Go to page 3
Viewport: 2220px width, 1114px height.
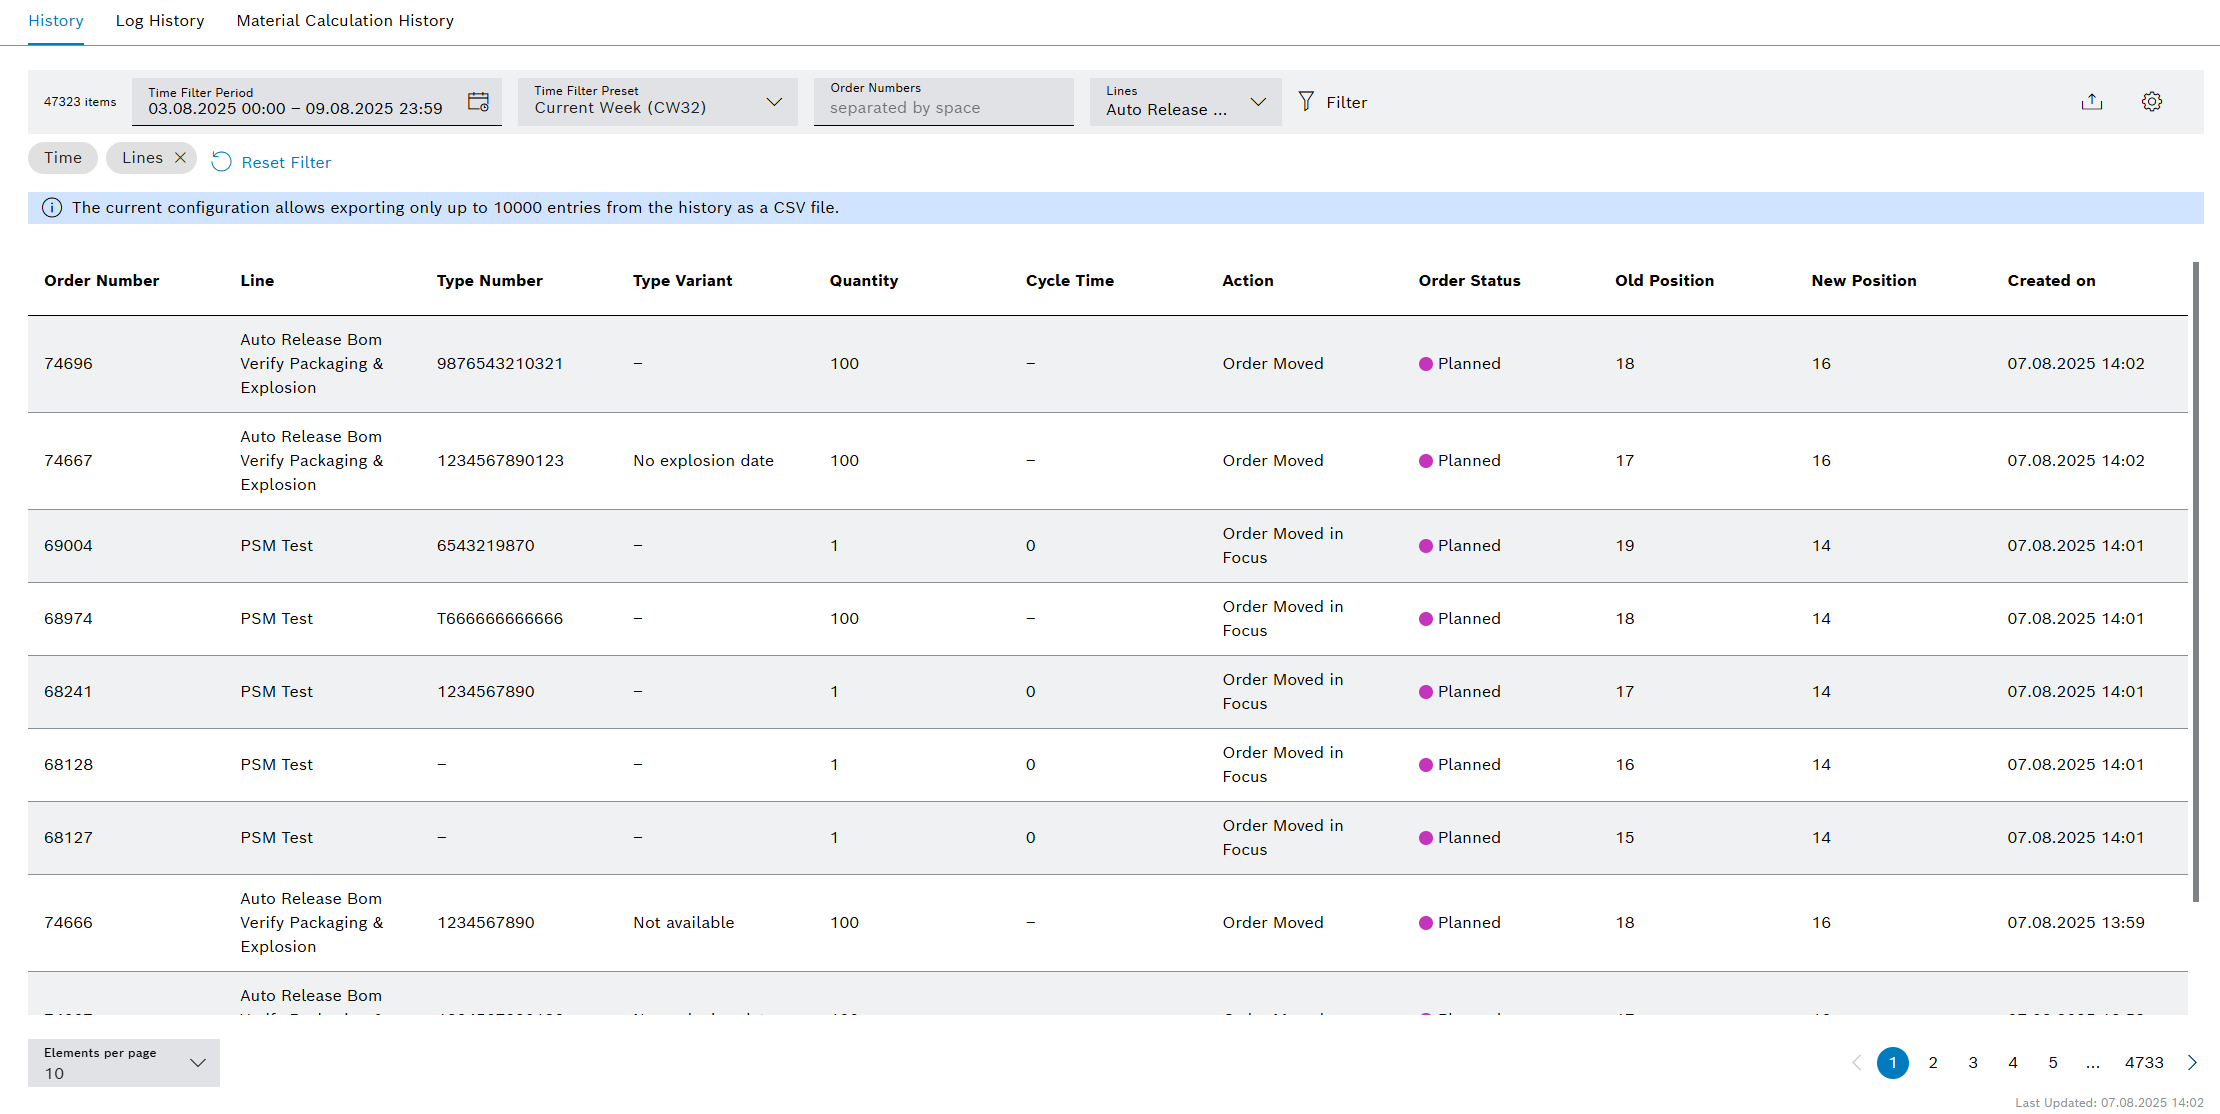[1972, 1063]
